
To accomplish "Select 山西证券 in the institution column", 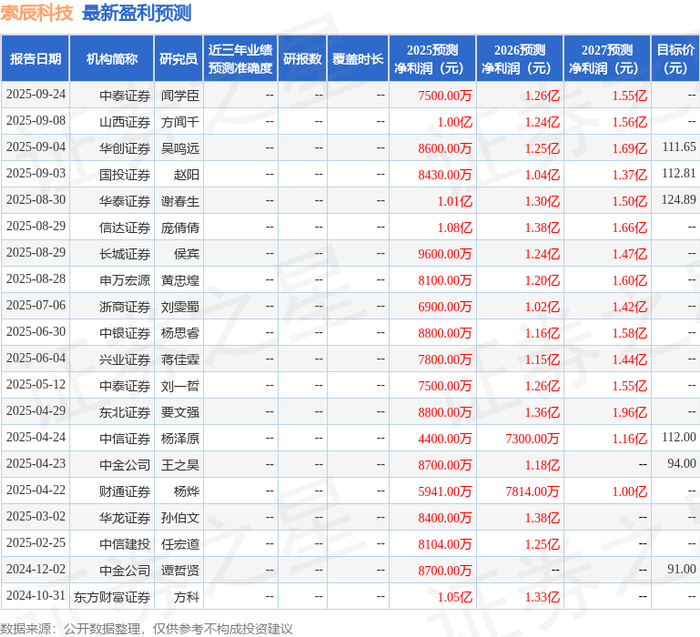I will point(125,122).
